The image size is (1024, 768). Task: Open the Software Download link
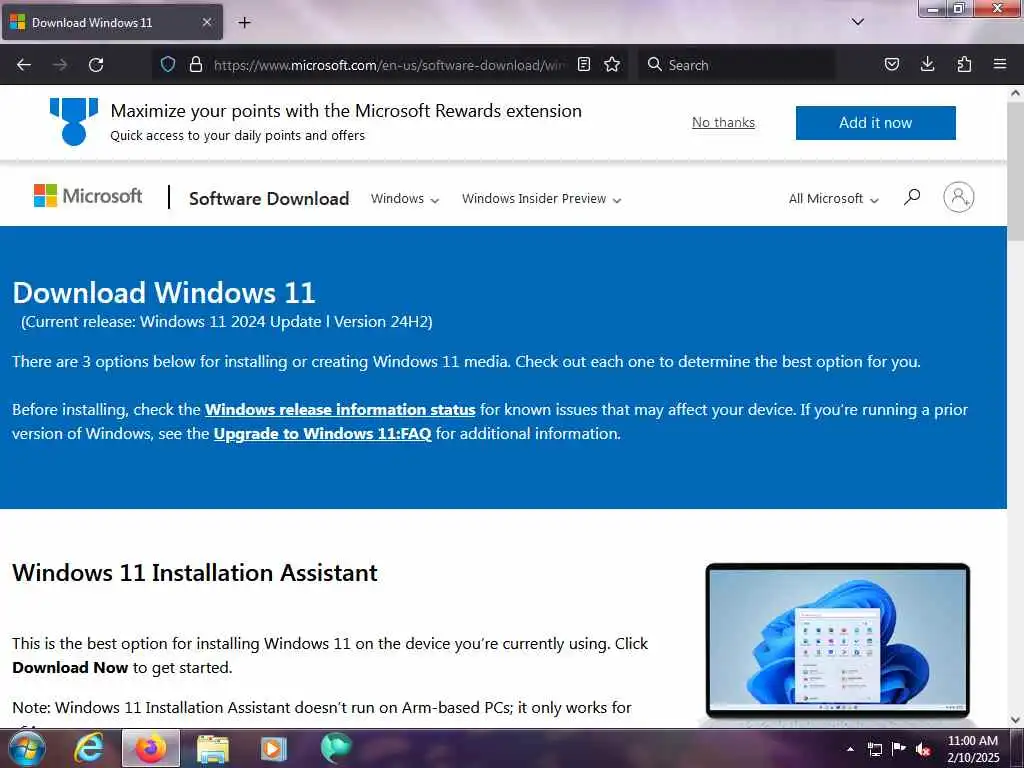click(269, 199)
